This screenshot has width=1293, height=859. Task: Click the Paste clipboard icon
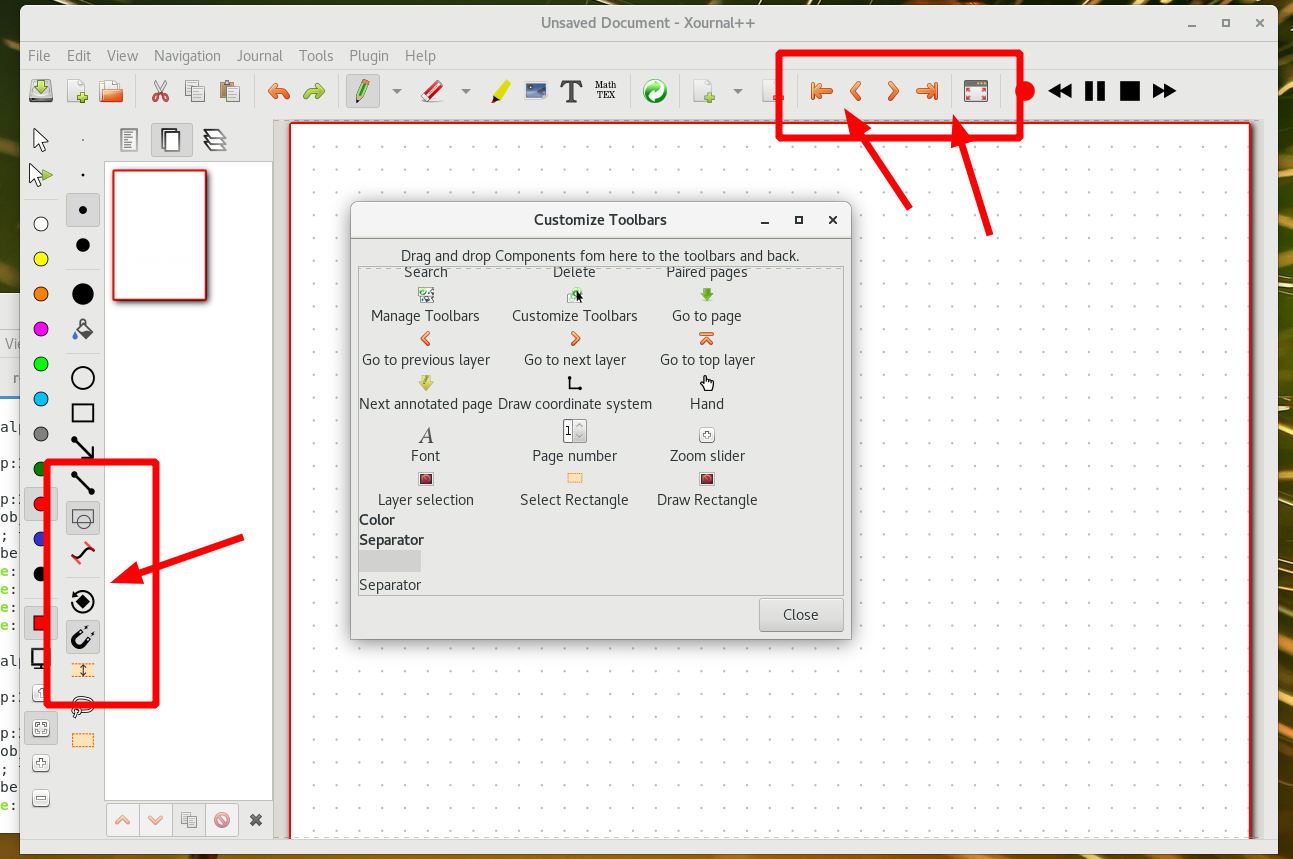tap(229, 91)
